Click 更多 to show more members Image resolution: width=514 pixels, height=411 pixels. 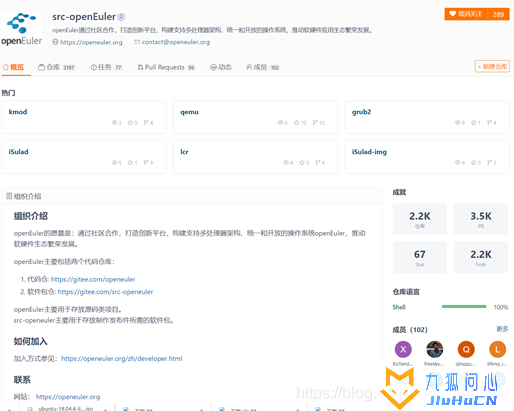point(502,329)
